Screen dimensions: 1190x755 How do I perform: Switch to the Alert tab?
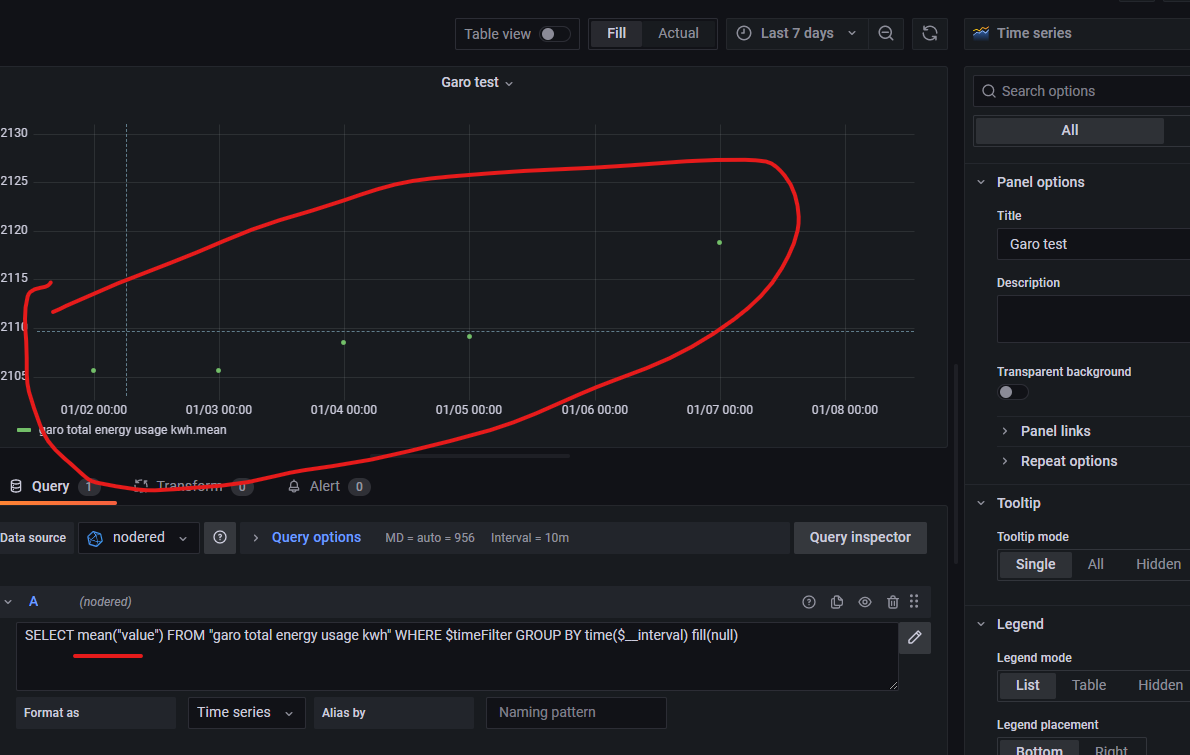click(327, 486)
